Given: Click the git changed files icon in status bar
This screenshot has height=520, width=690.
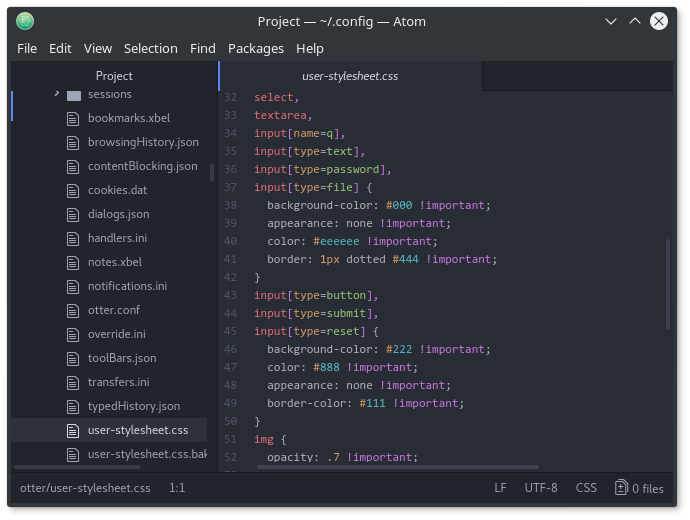Looking at the screenshot, I should click(621, 487).
